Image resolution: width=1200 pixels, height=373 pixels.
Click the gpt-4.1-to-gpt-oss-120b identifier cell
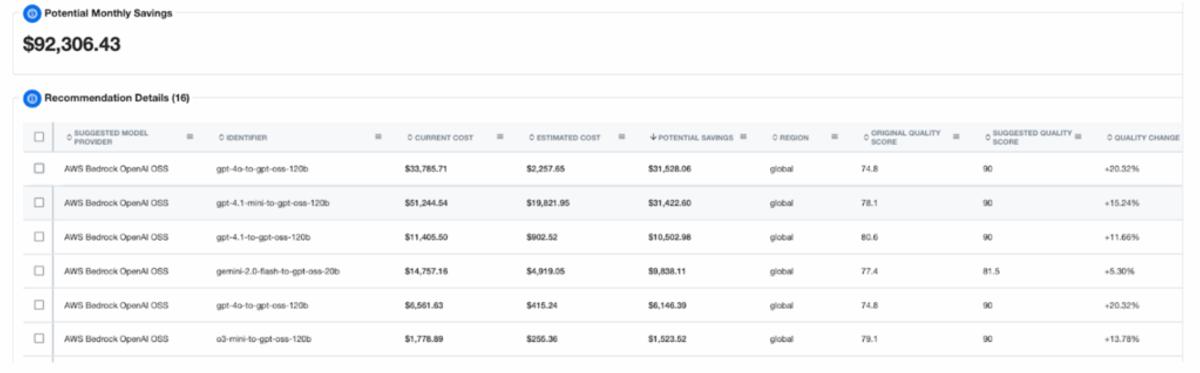263,236
